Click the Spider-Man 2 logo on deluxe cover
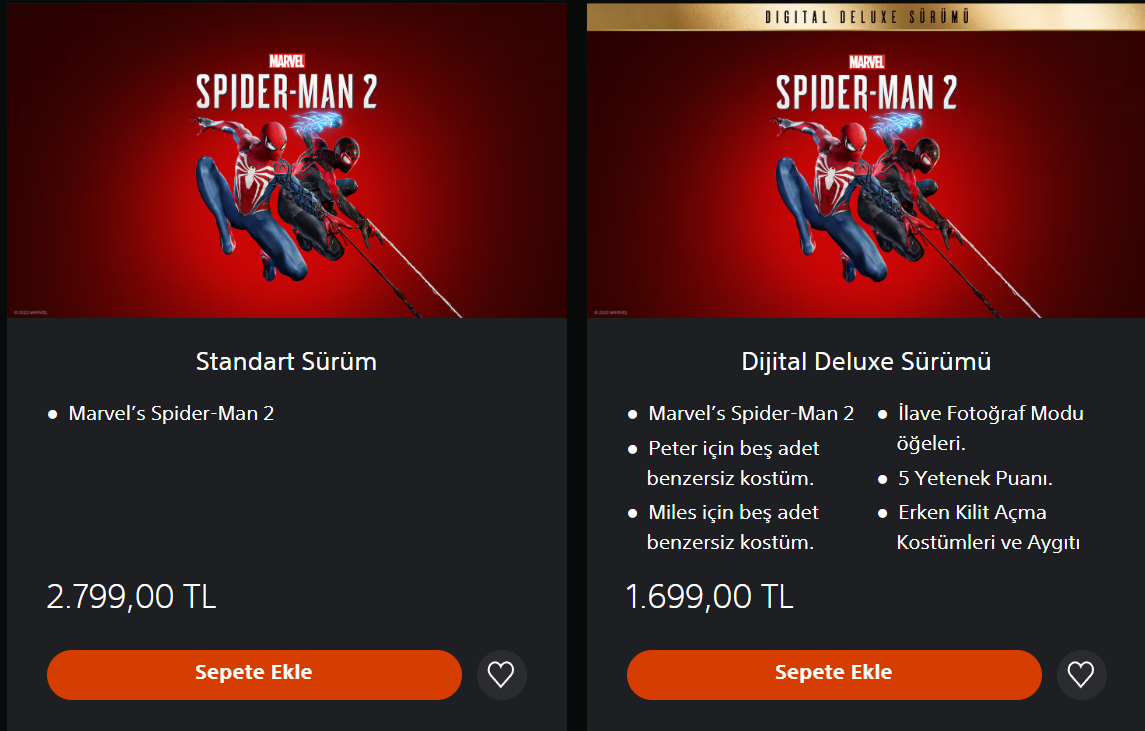Screen dimensions: 1145x731 (x=866, y=85)
